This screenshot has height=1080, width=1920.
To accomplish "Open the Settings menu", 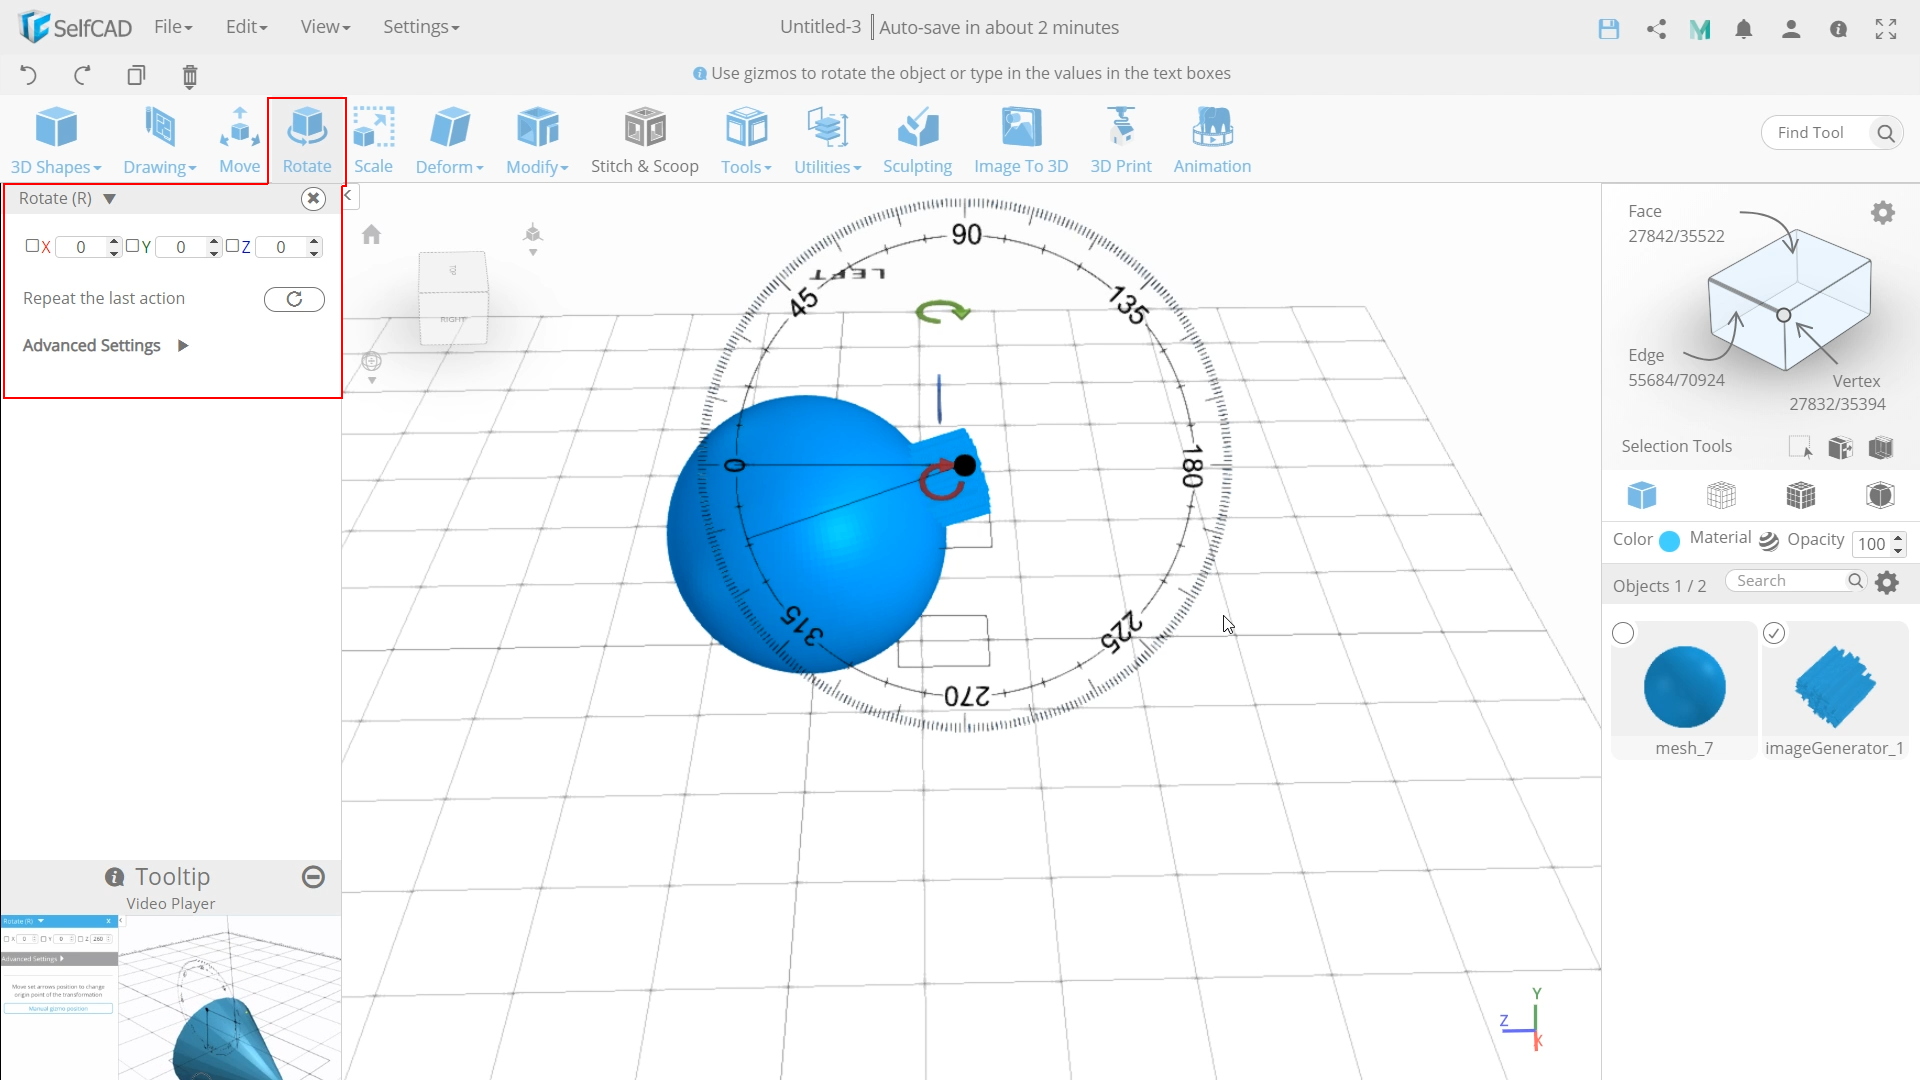I will click(x=421, y=27).
